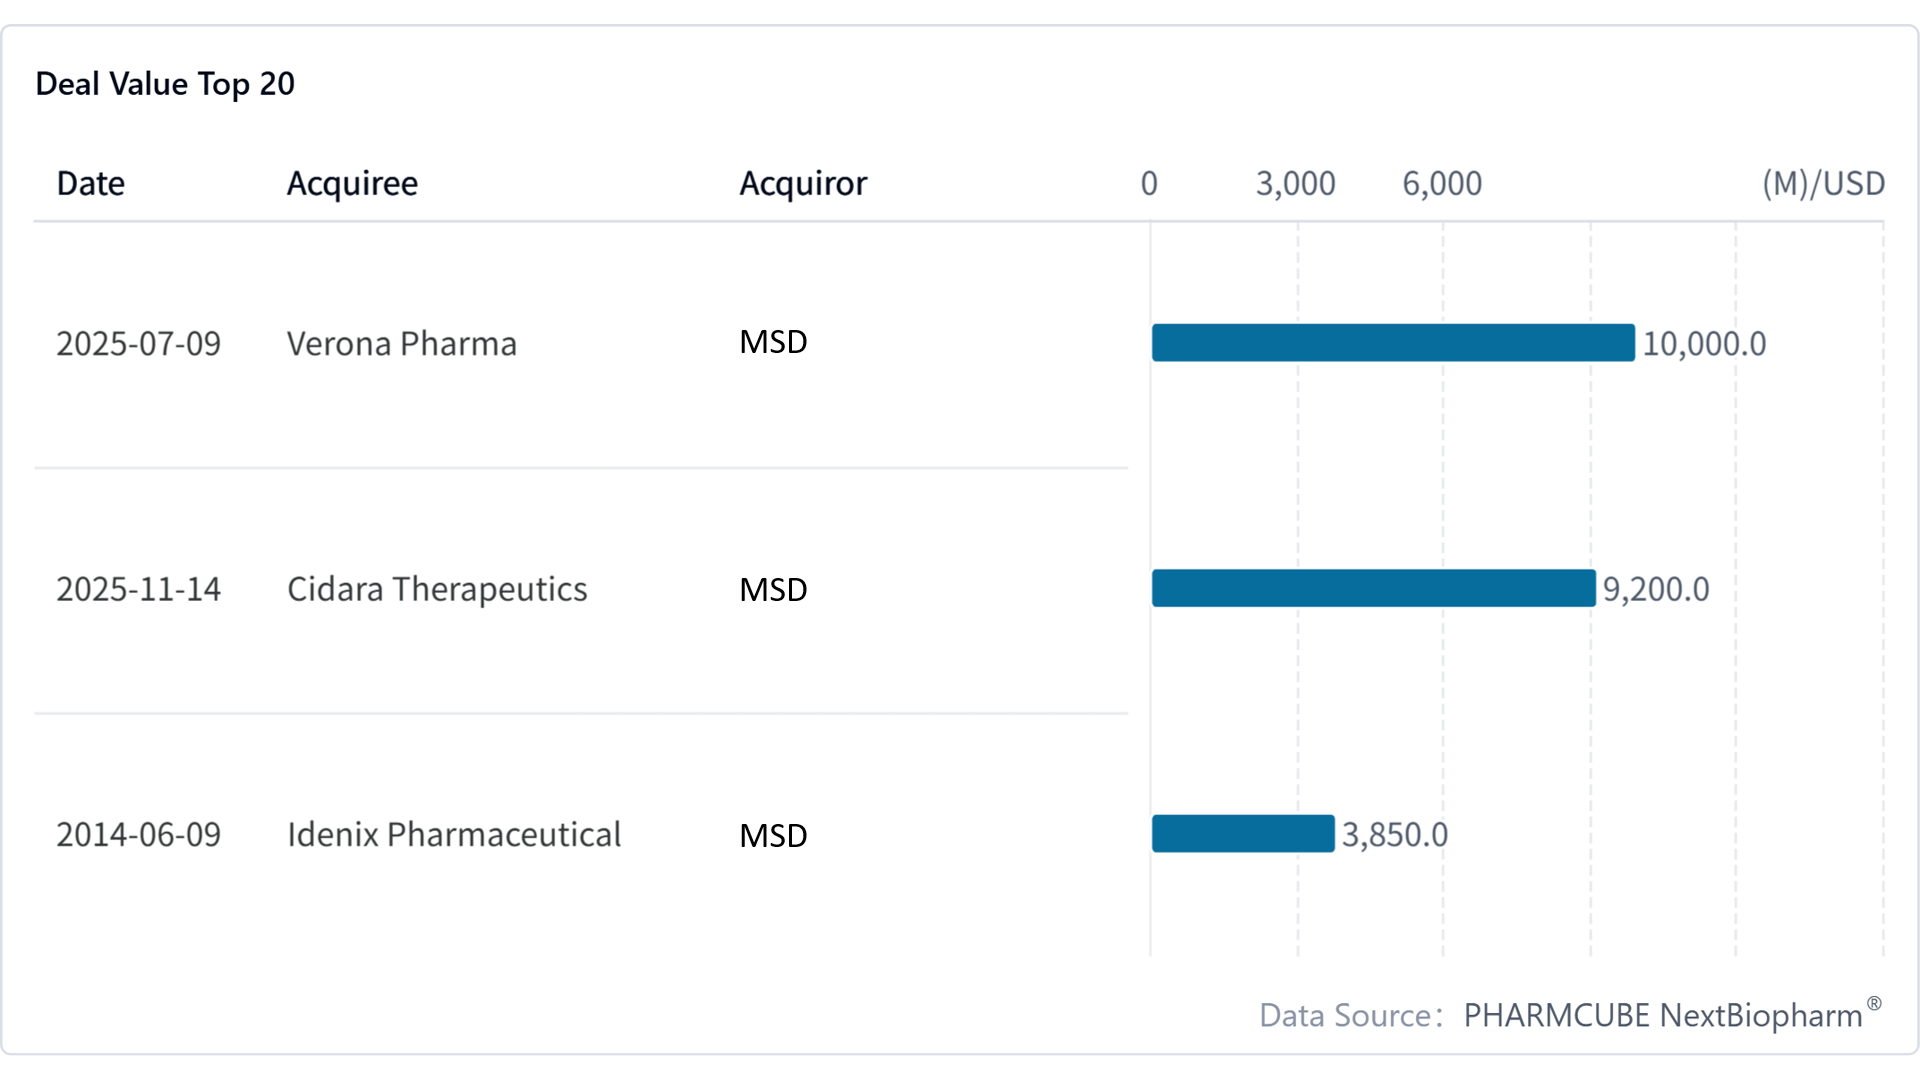Viewport: 1920px width, 1080px height.
Task: Click the Acquiror column header
Action: 803,184
